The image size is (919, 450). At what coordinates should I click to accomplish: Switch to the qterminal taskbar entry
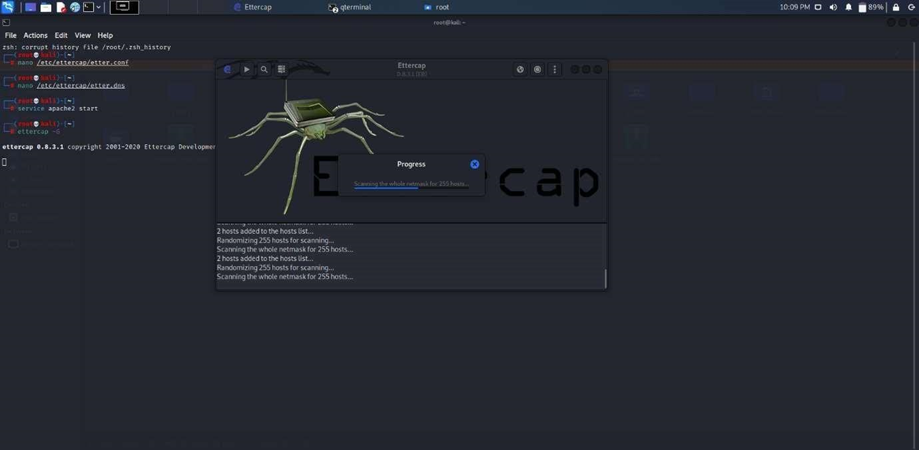click(350, 8)
